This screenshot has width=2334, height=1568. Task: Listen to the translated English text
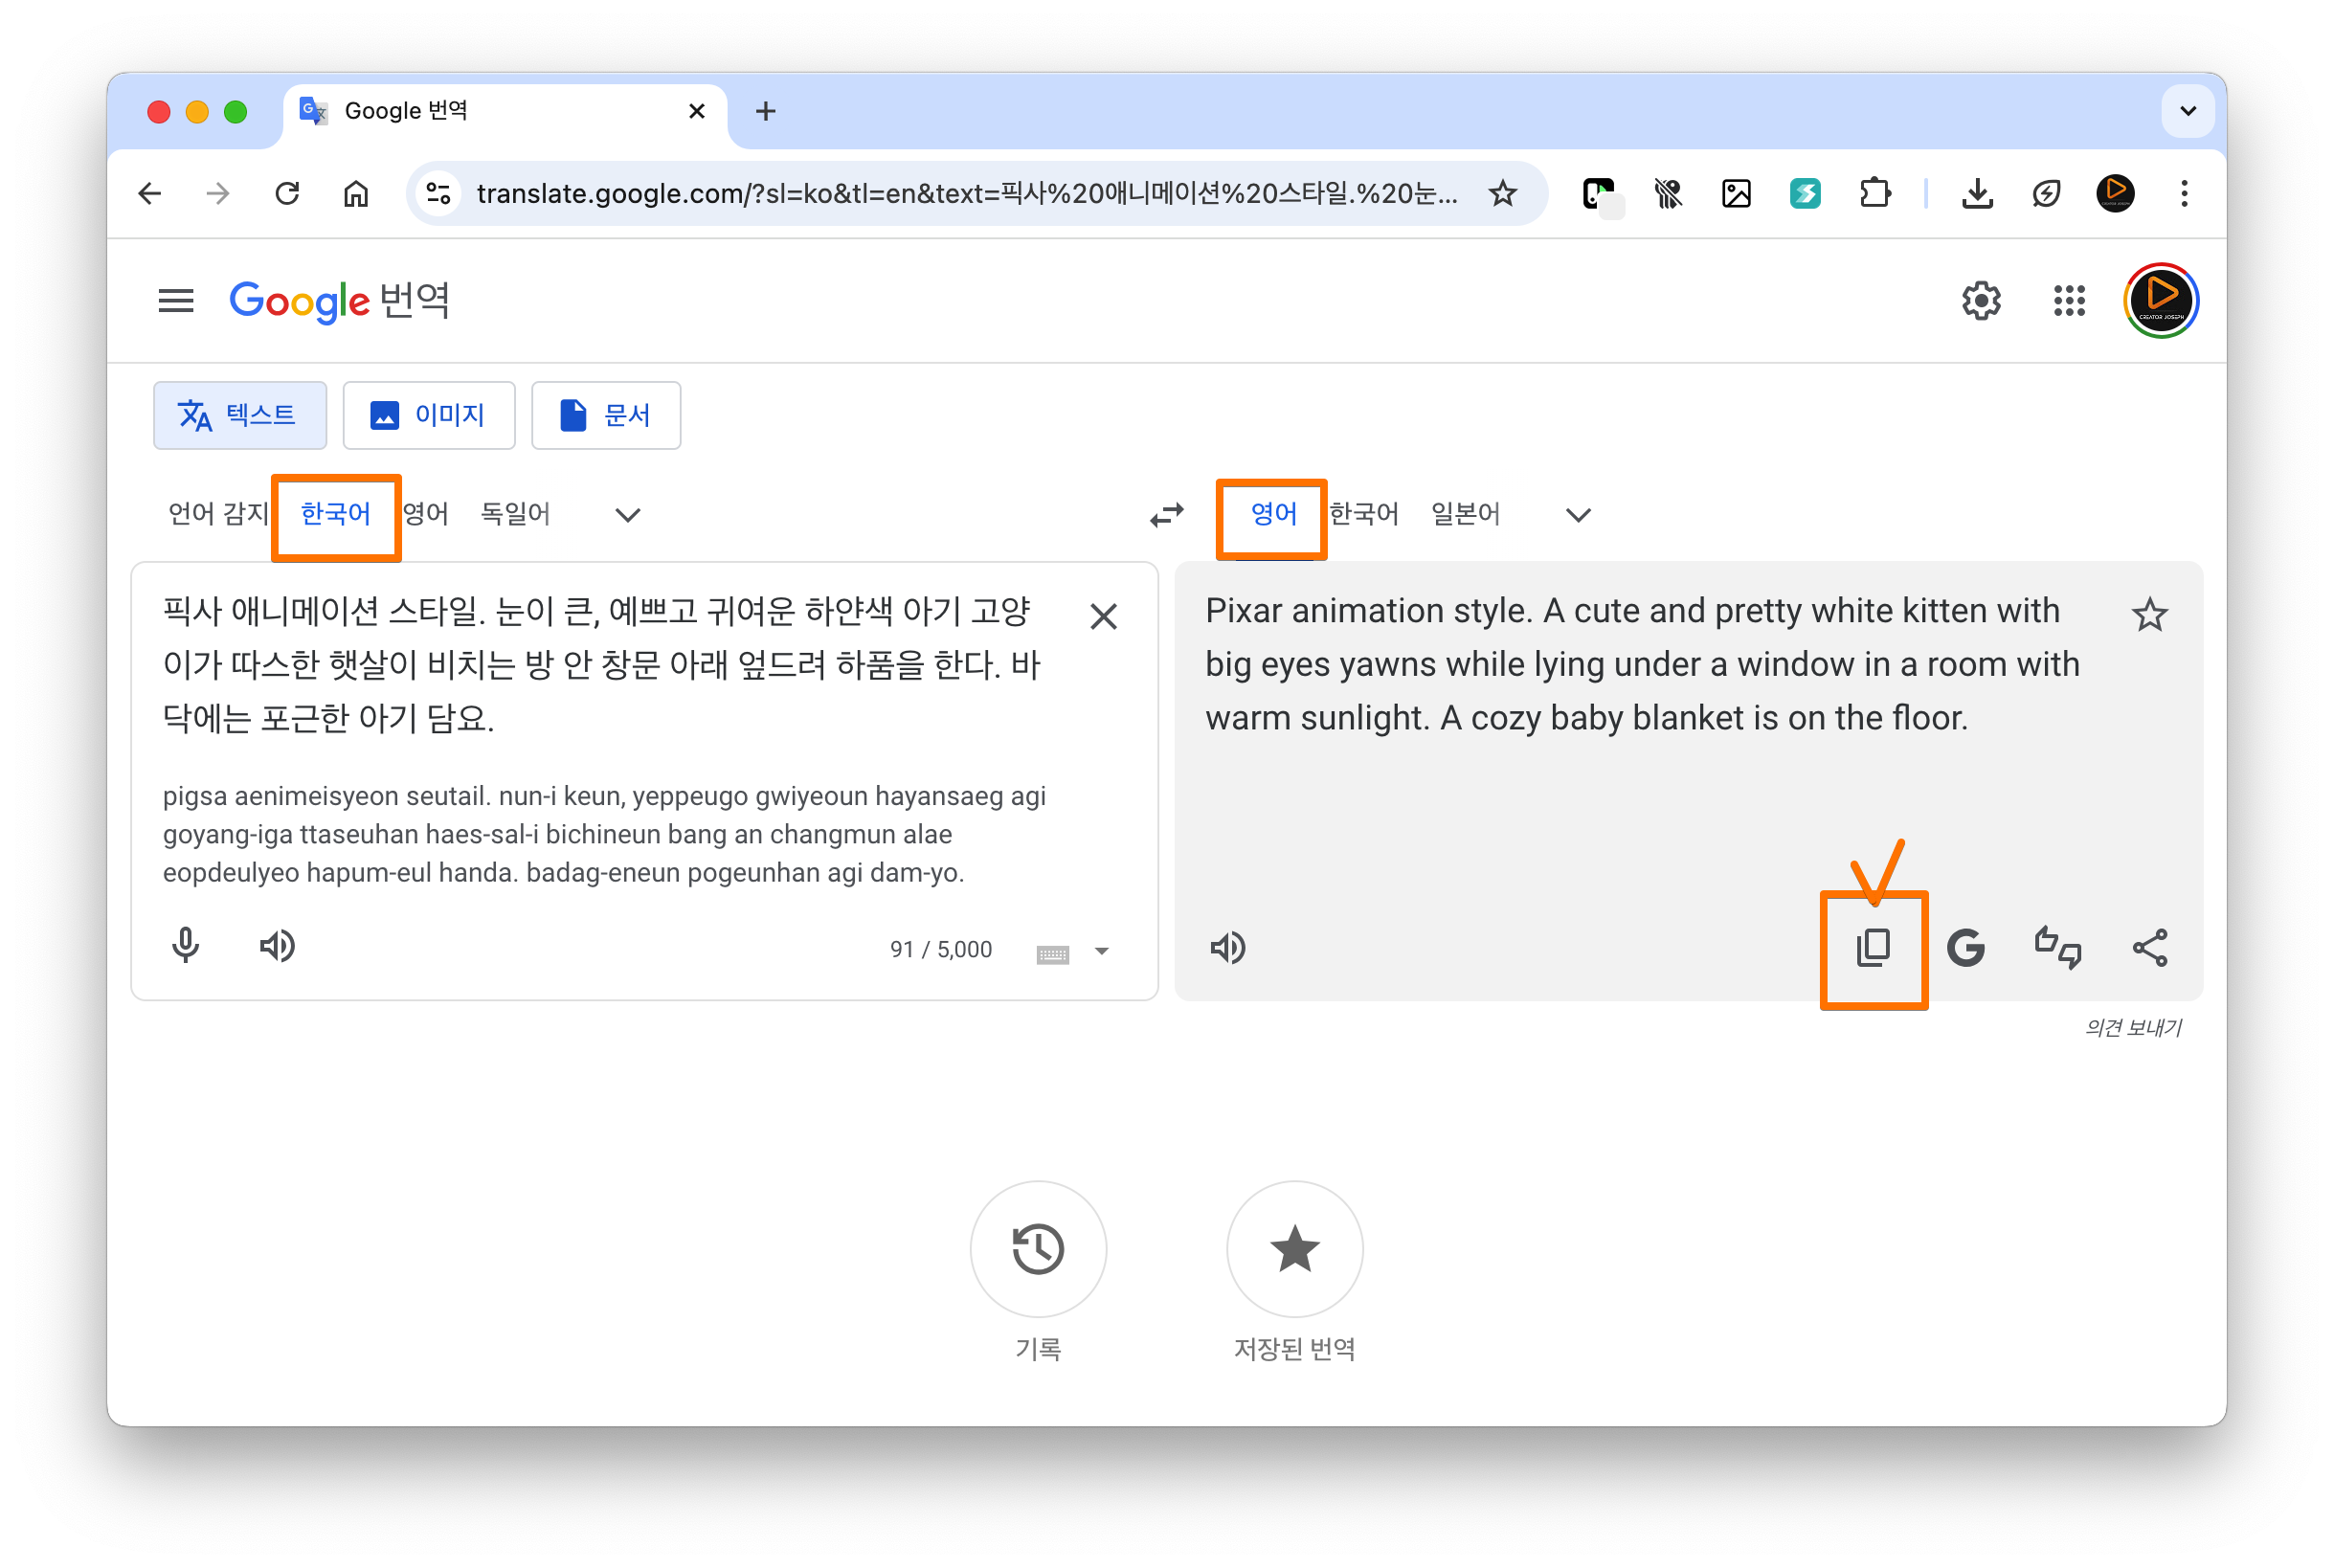pos(1228,947)
